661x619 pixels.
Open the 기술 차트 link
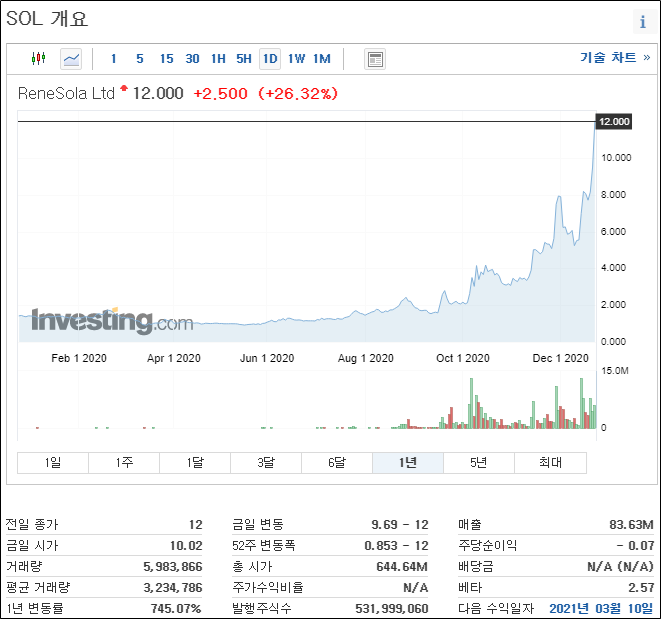[615, 57]
